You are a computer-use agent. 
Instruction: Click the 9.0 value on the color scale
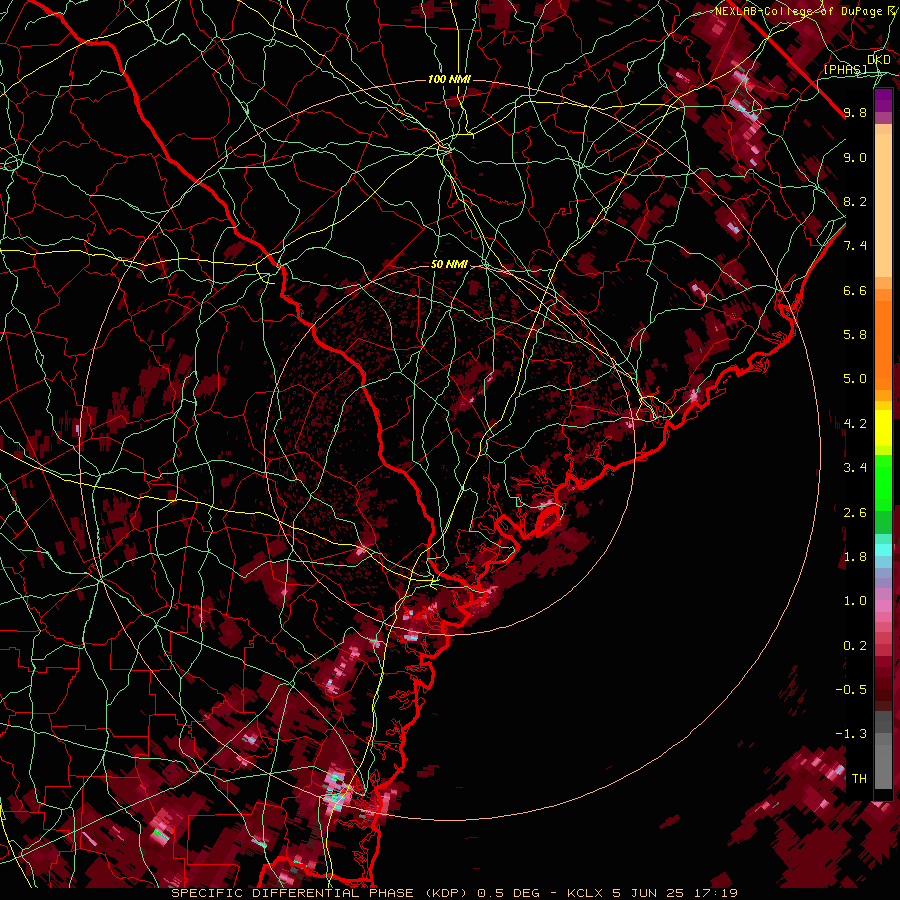point(855,157)
